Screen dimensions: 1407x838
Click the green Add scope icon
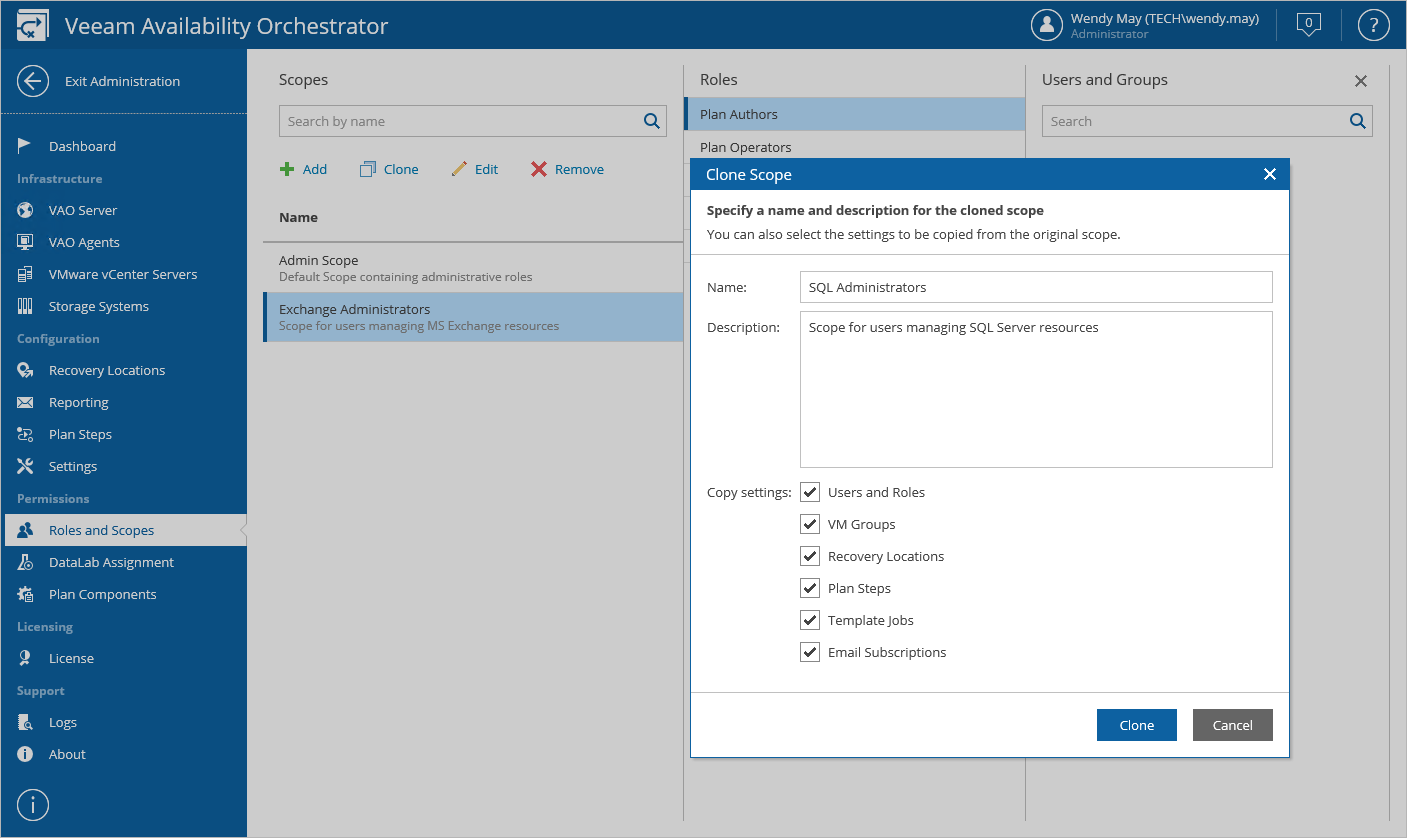(x=287, y=169)
